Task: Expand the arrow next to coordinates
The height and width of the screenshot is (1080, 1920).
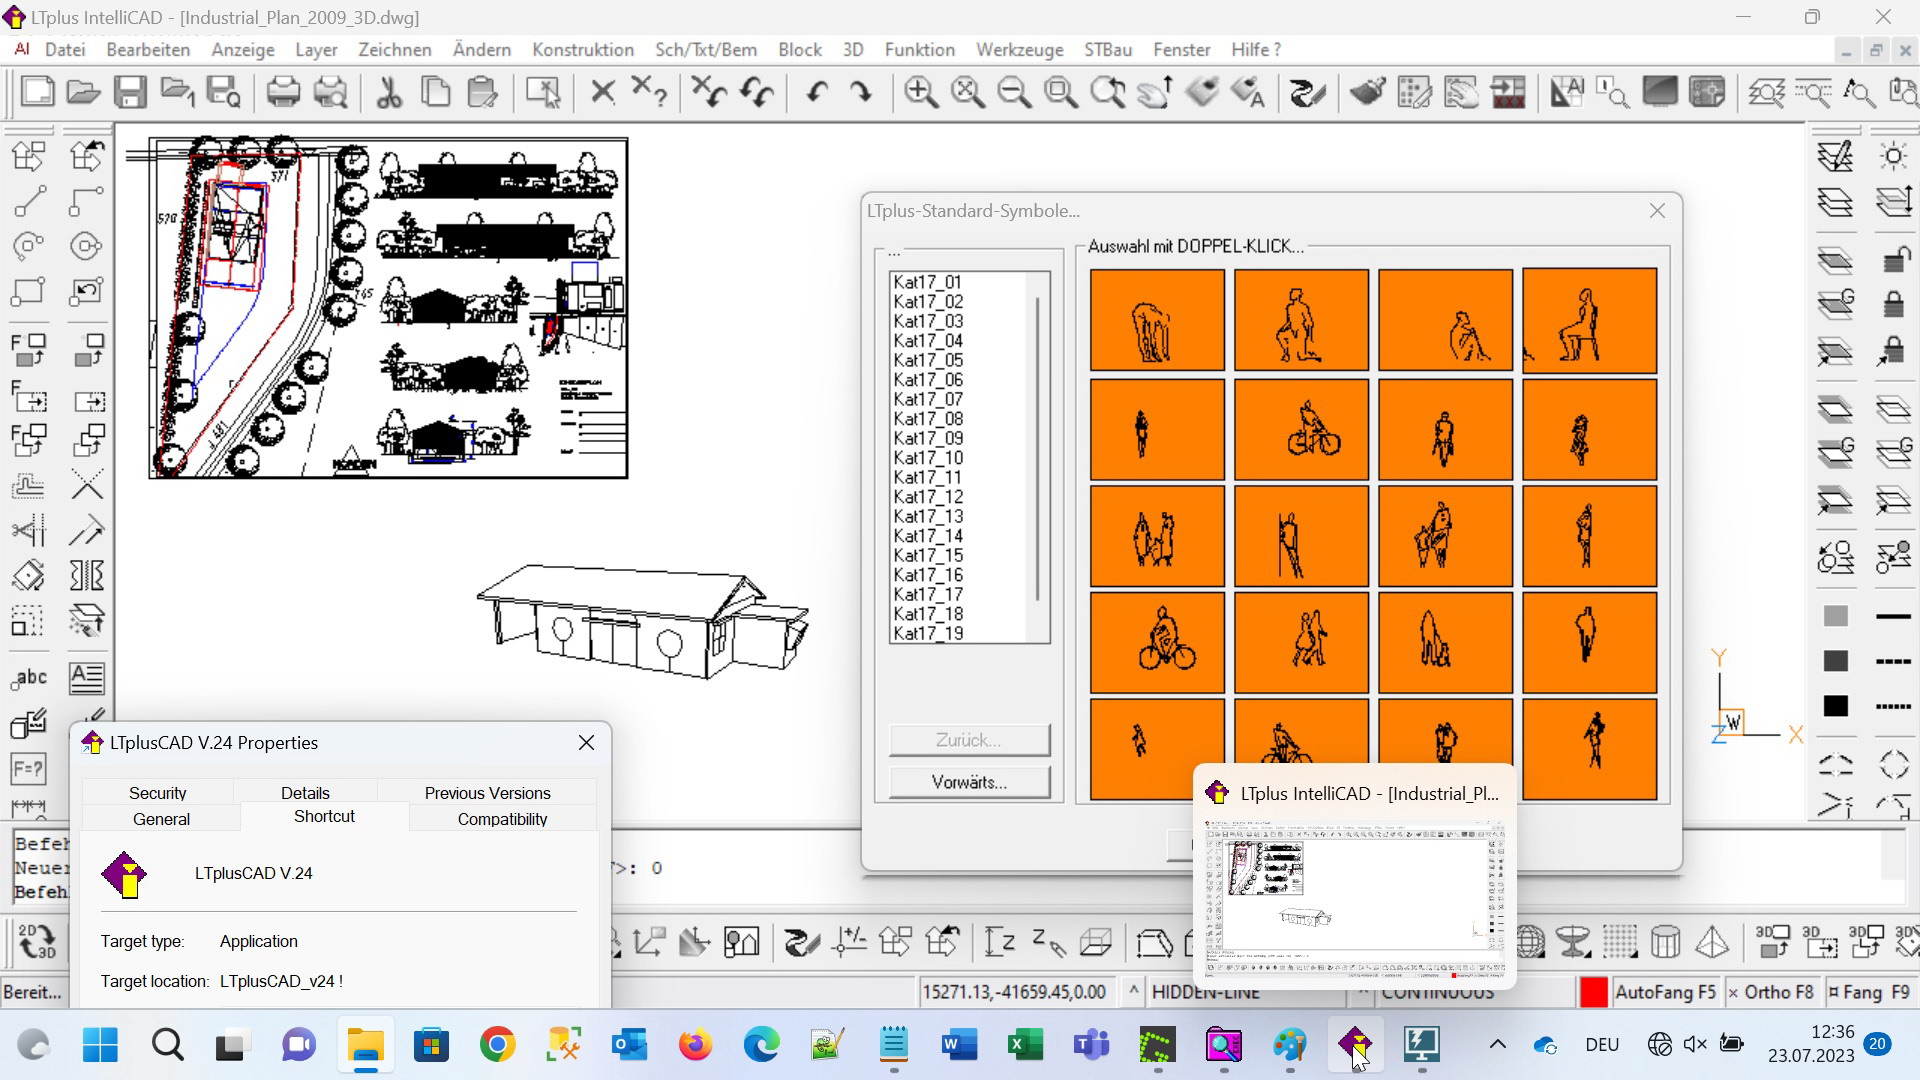Action: (1133, 991)
